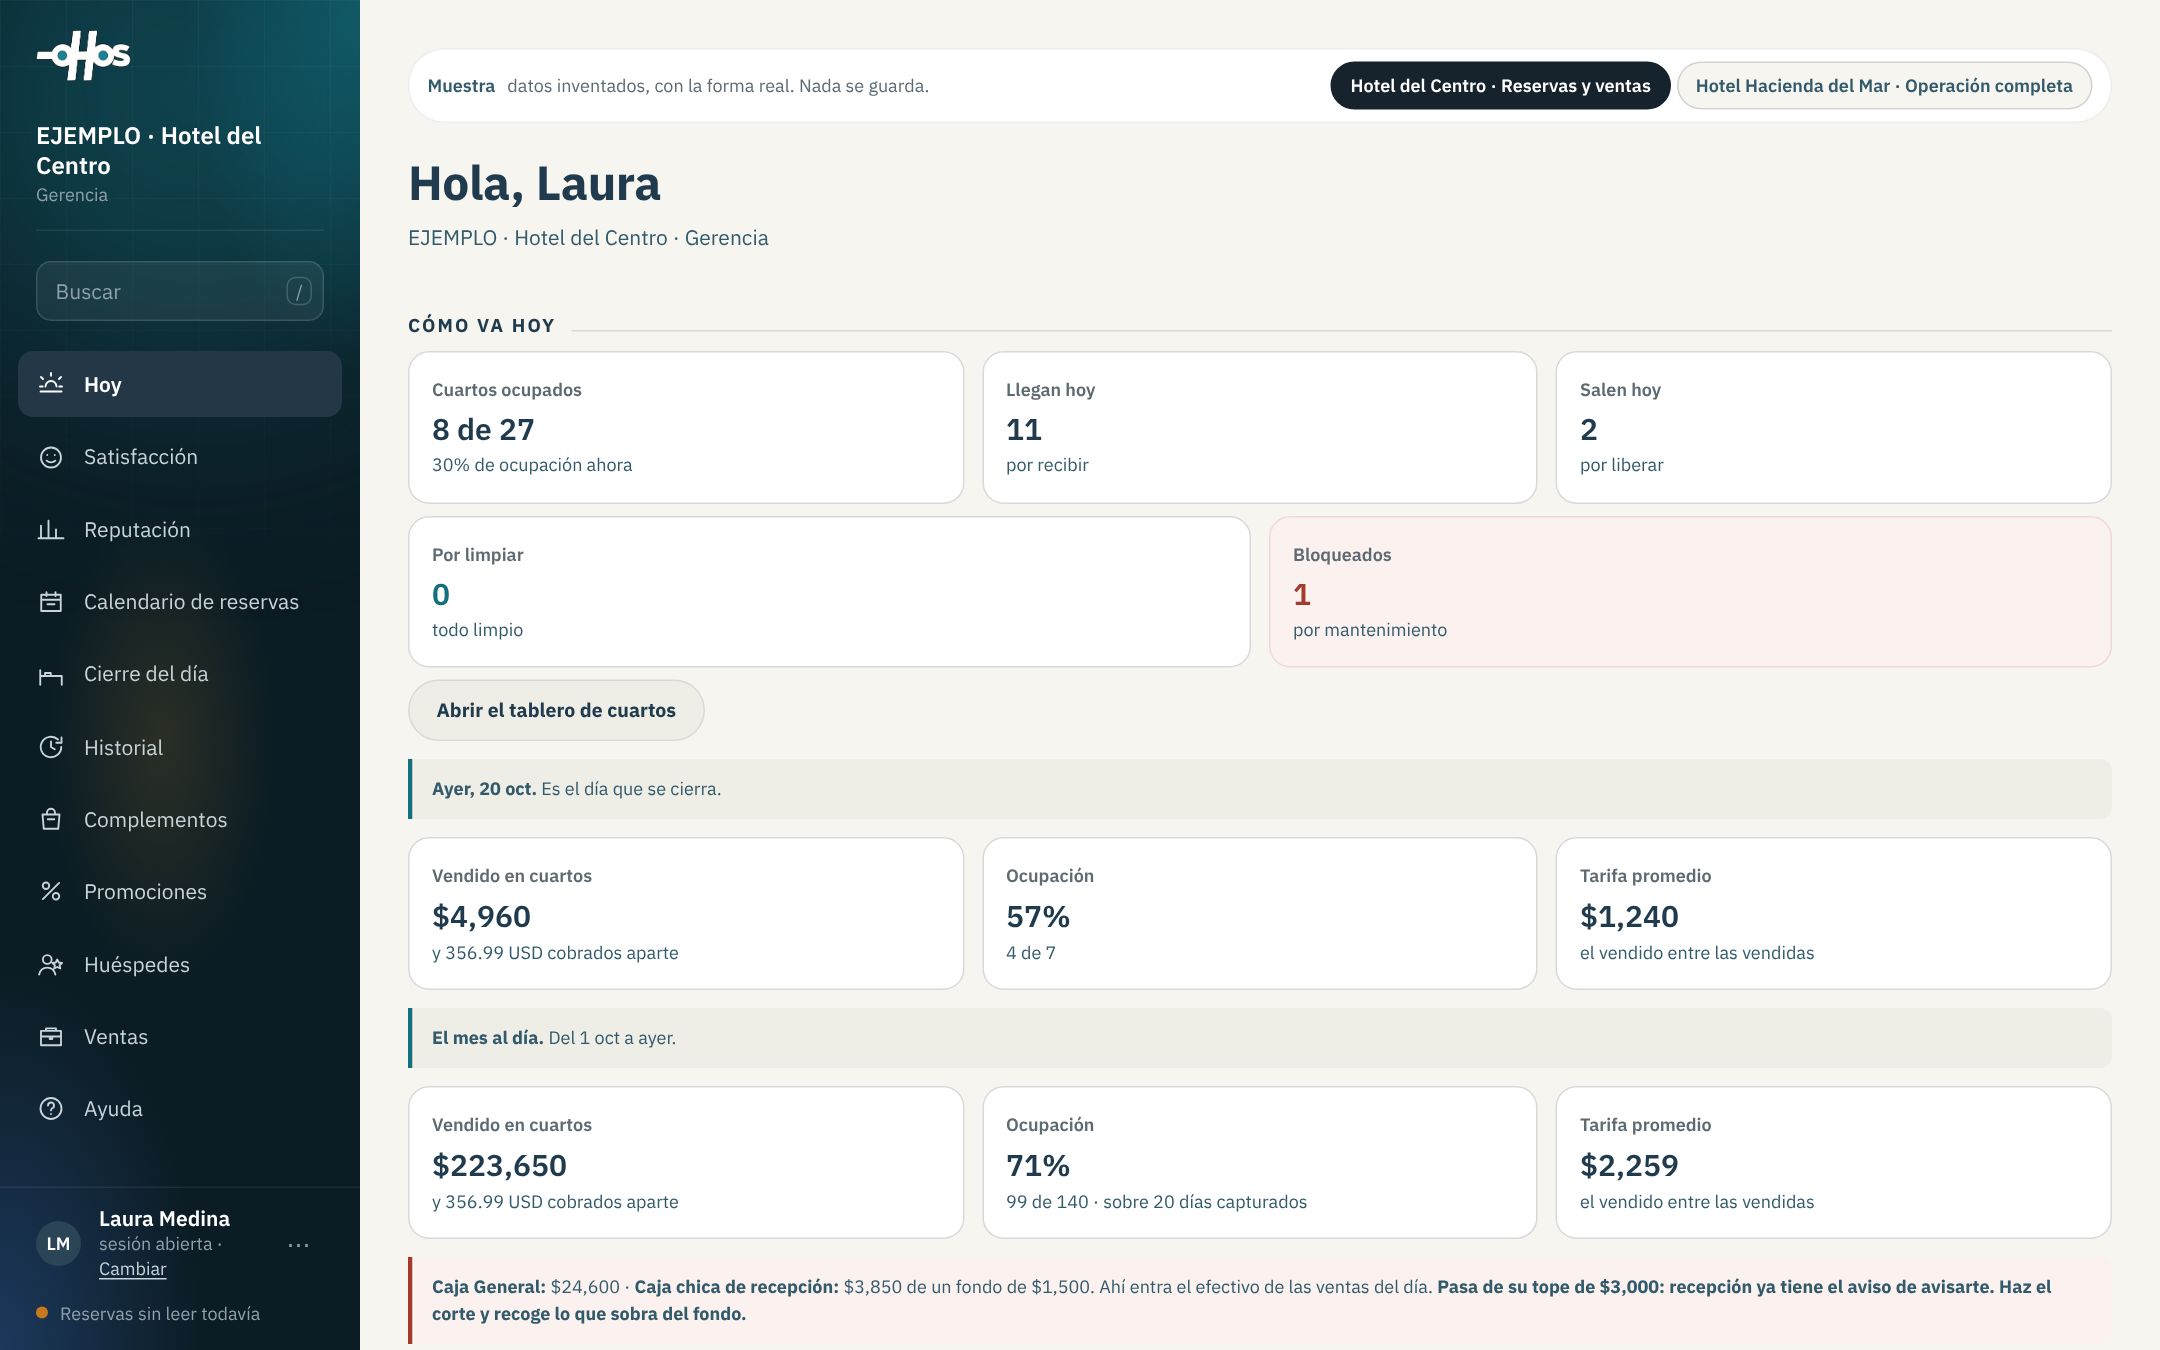2160x1350 pixels.
Task: Select Promociones in the sidebar
Action: click(x=180, y=892)
